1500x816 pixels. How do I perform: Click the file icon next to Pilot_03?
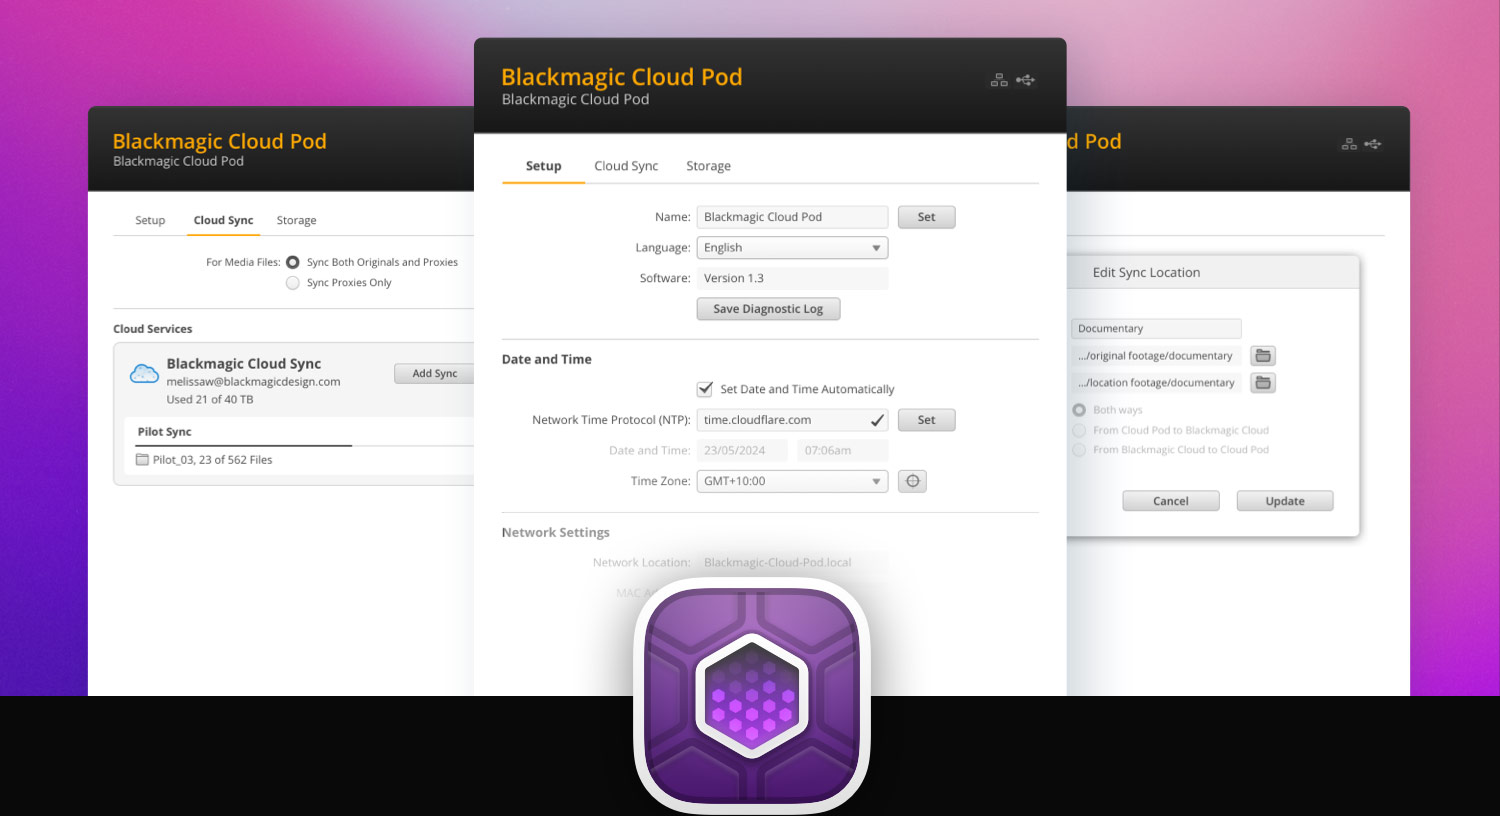140,459
